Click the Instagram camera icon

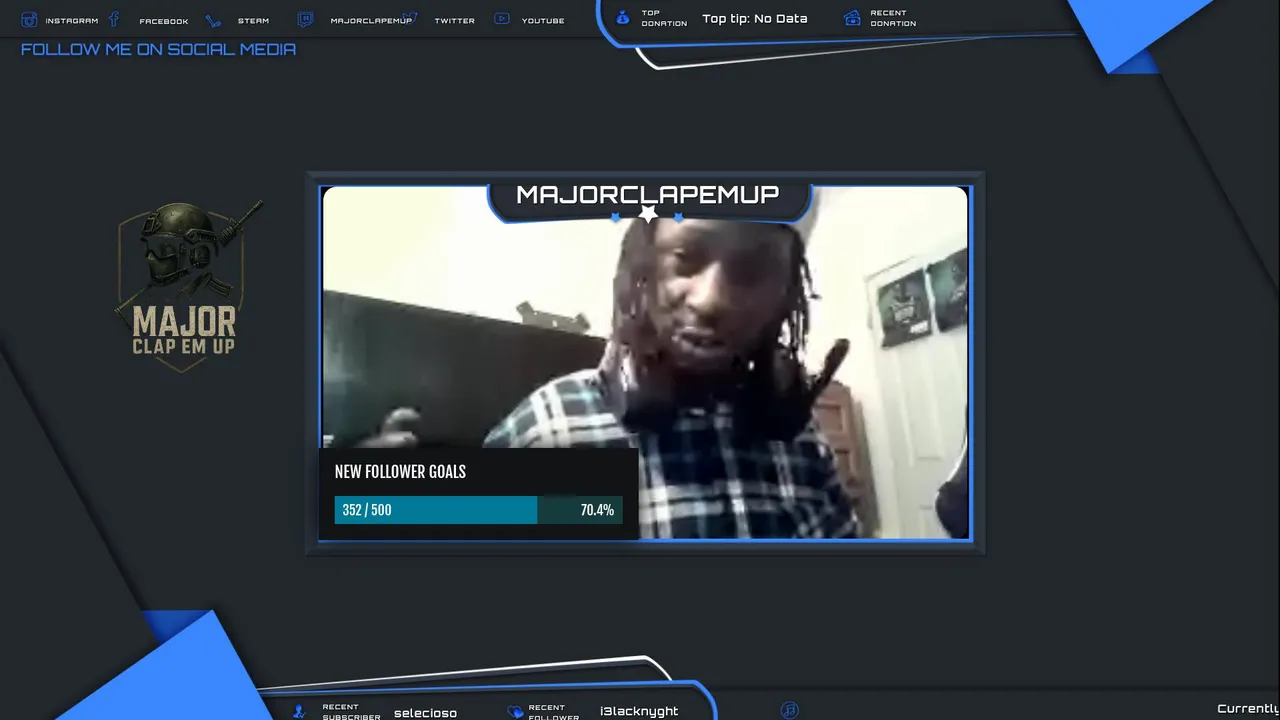[29, 20]
